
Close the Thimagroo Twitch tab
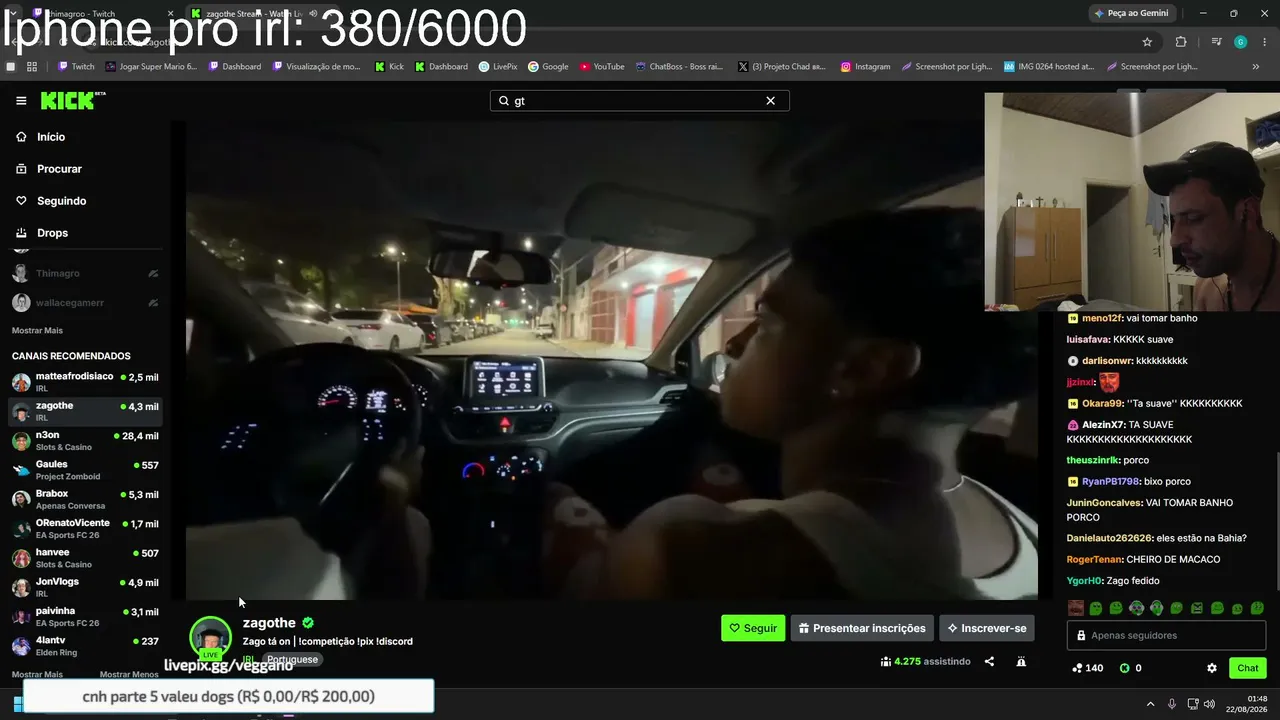171,14
